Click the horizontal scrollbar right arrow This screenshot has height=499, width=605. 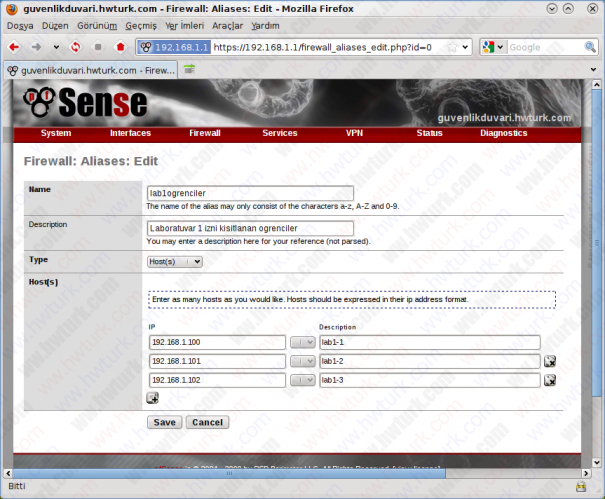coord(586,473)
